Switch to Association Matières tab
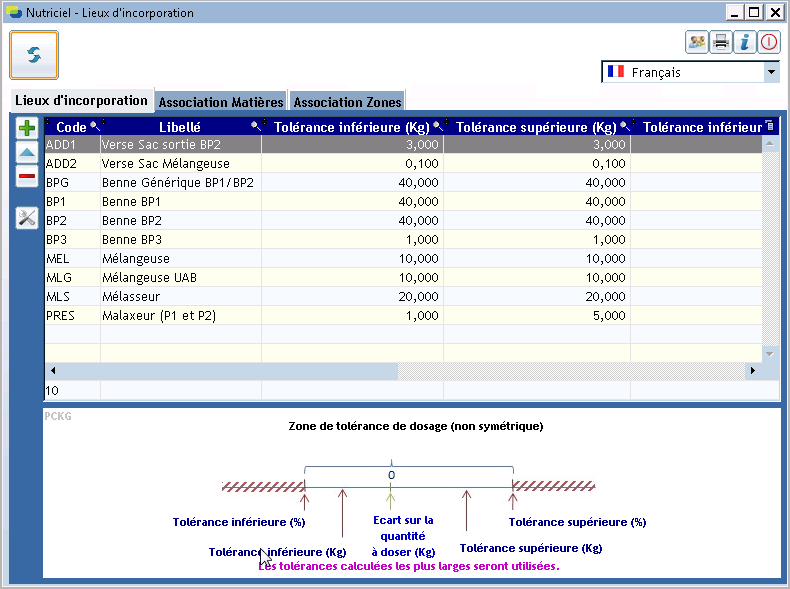The width and height of the screenshot is (790, 589). (x=221, y=102)
